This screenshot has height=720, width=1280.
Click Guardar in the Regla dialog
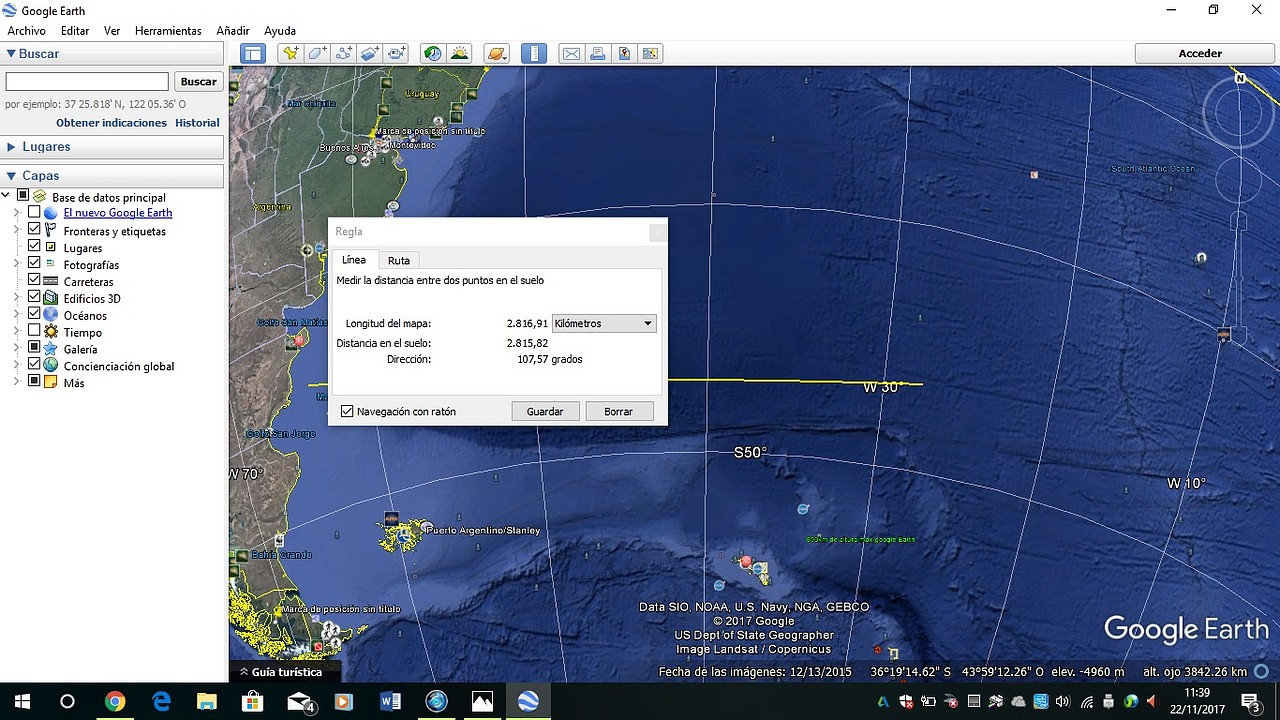coord(545,411)
